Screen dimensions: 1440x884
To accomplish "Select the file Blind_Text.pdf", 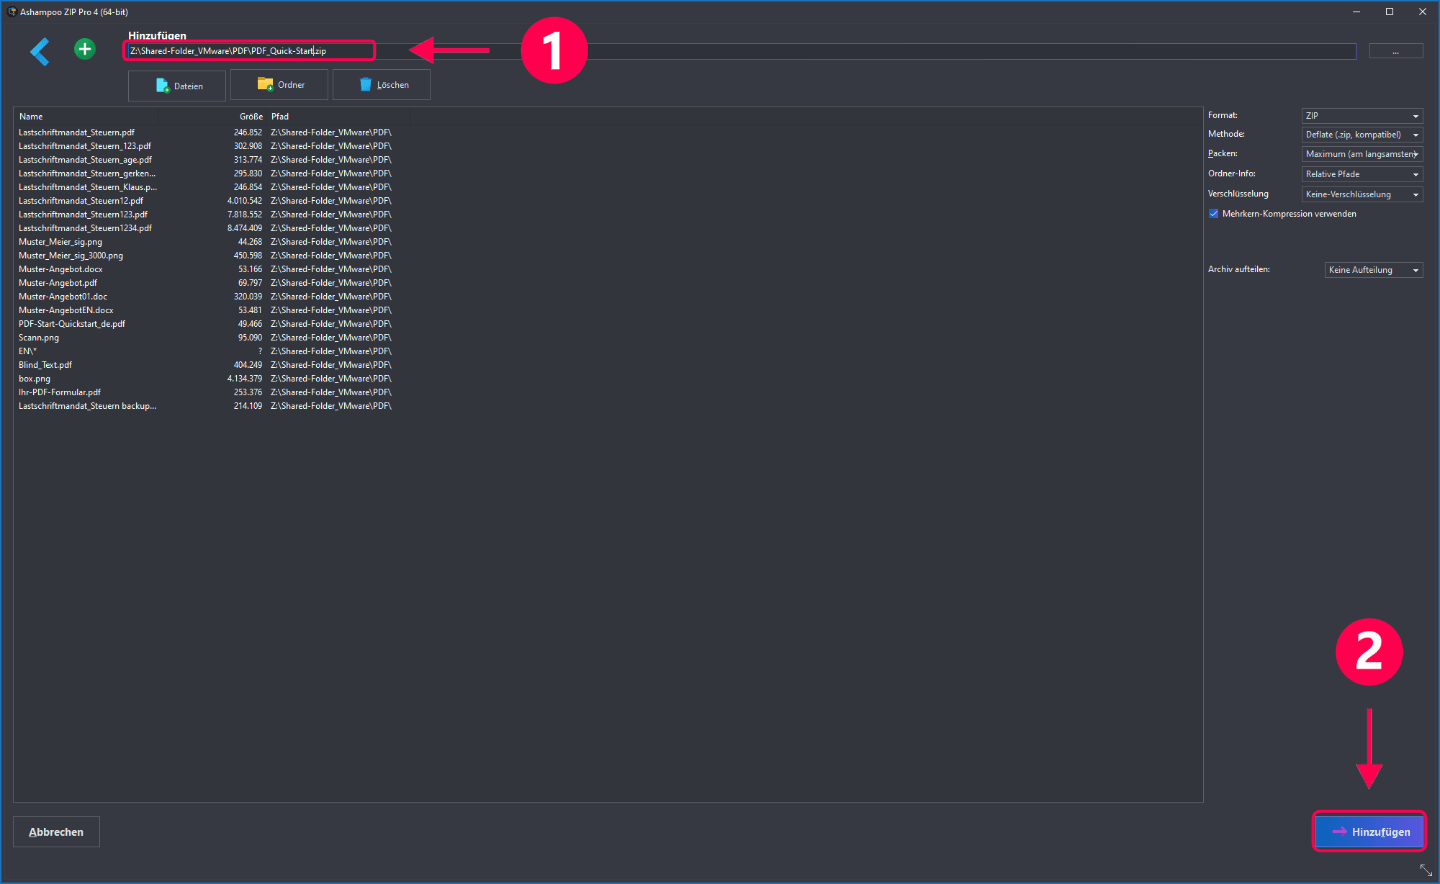I will 45,365.
